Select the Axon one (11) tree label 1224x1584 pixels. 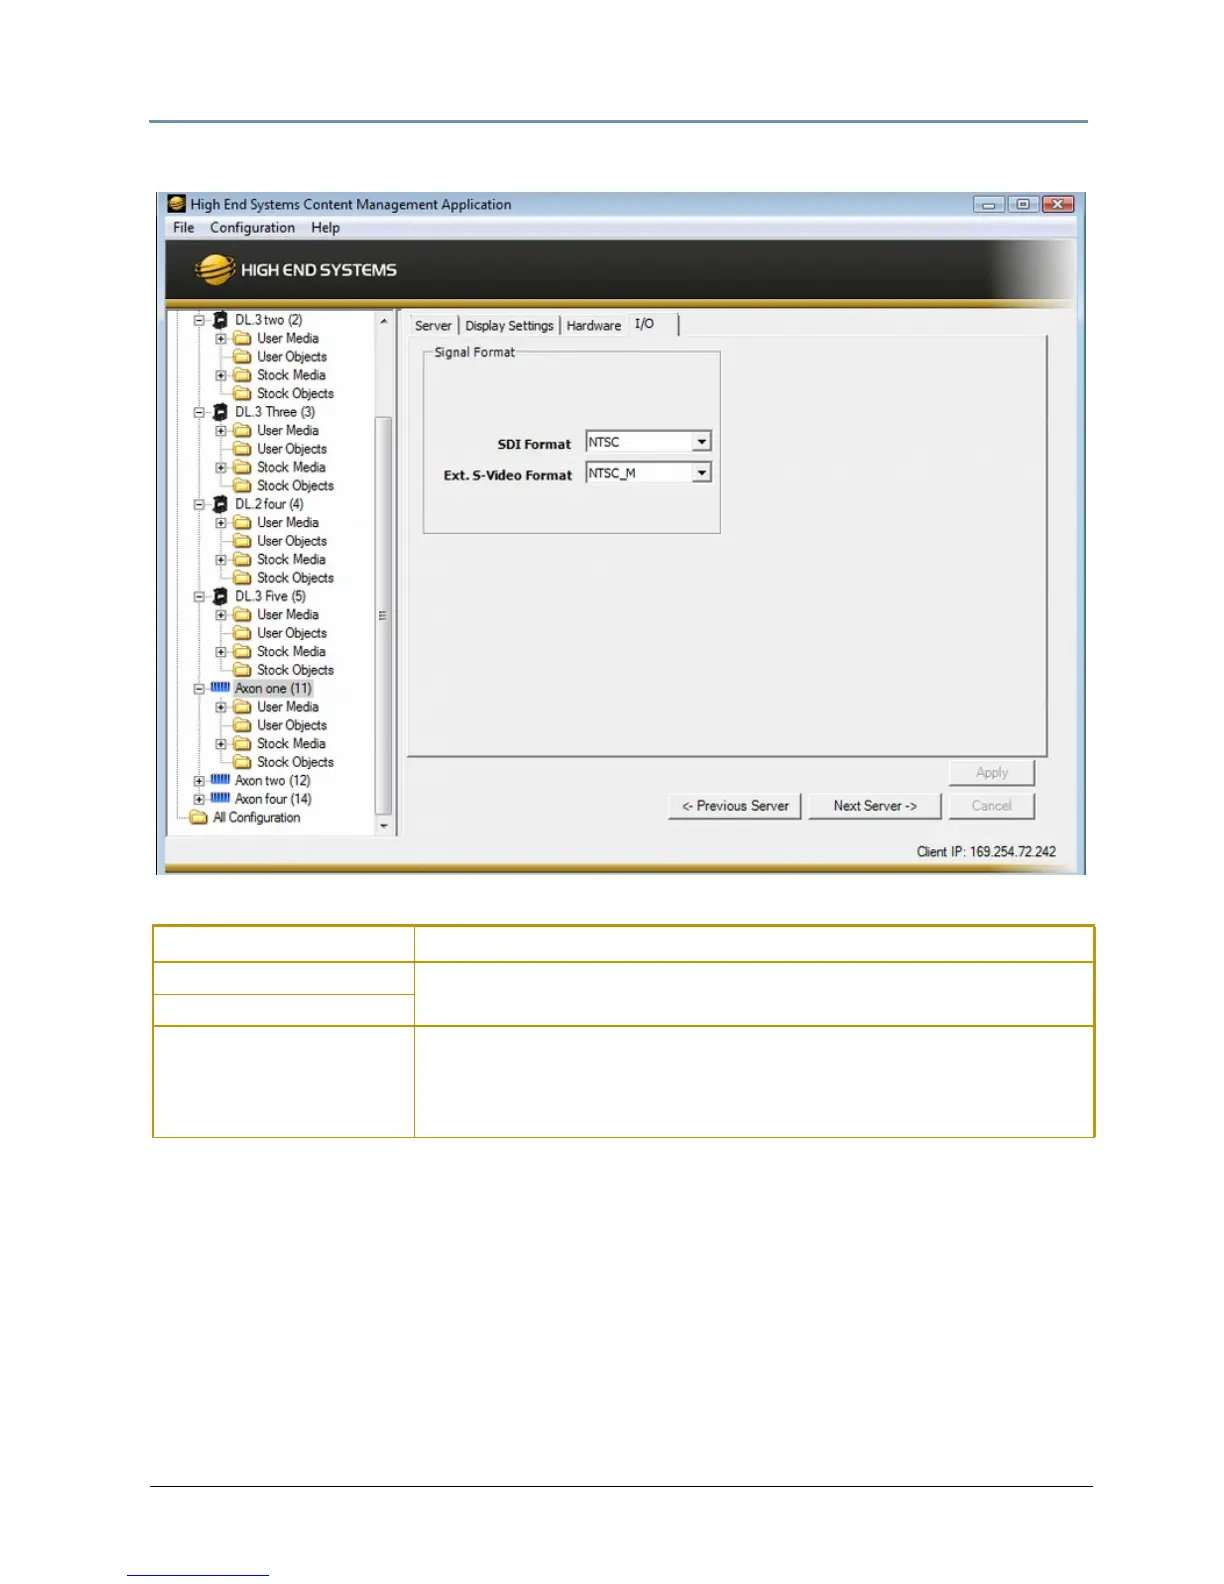coord(273,689)
